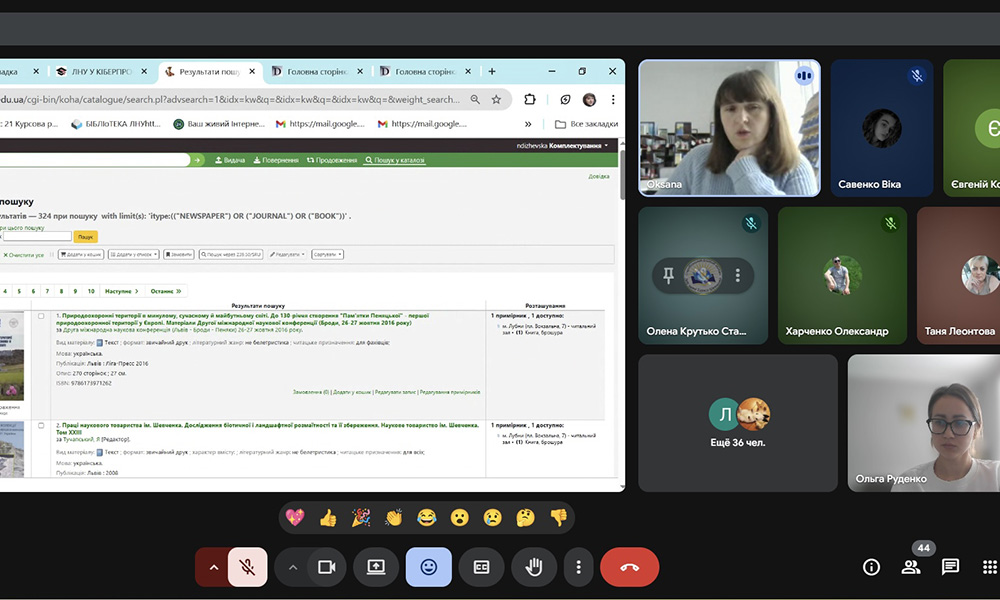Click the present screen icon
1000x600 pixels.
[376, 567]
